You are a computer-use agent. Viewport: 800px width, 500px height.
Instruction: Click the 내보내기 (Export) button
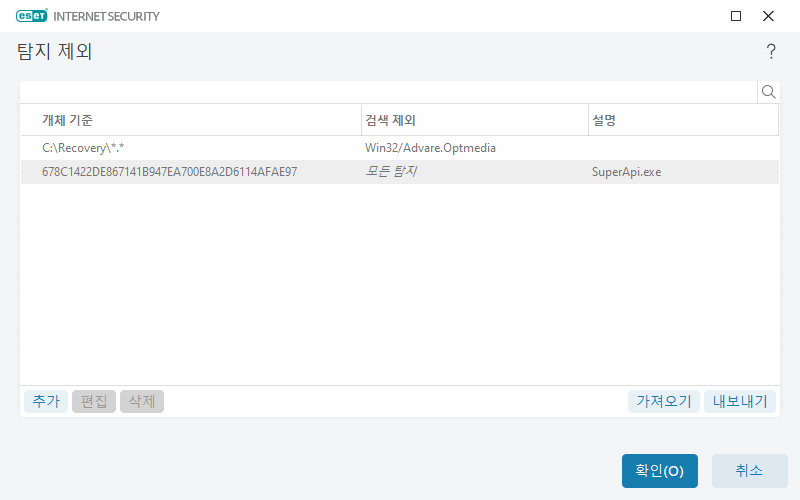coord(740,401)
